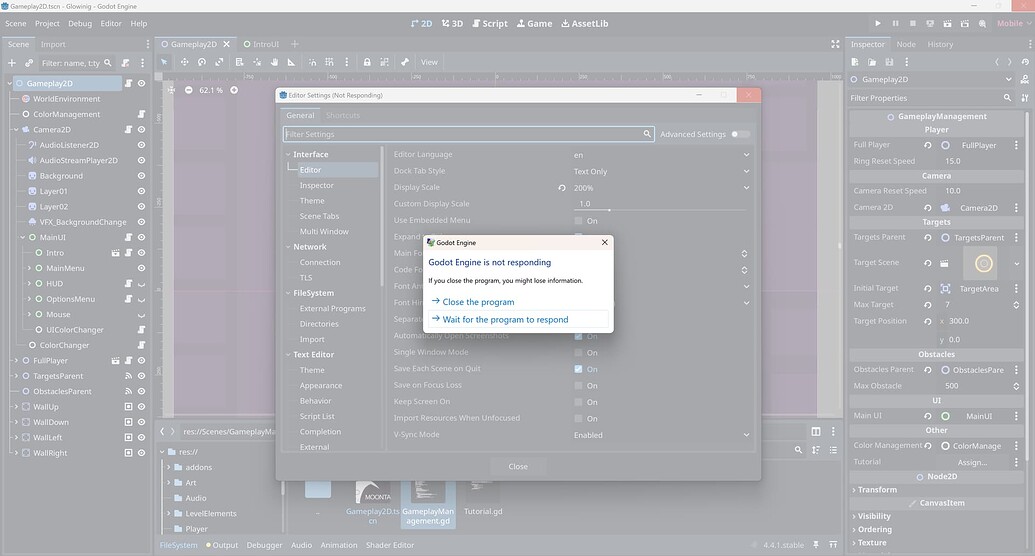Run the project with play button
The image size is (1035, 556).
(x=878, y=23)
